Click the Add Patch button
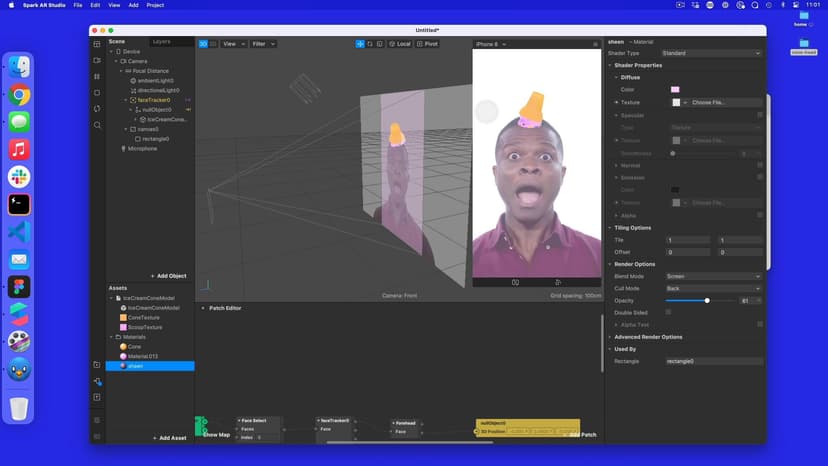Screen dimensions: 828x466 point(580,435)
